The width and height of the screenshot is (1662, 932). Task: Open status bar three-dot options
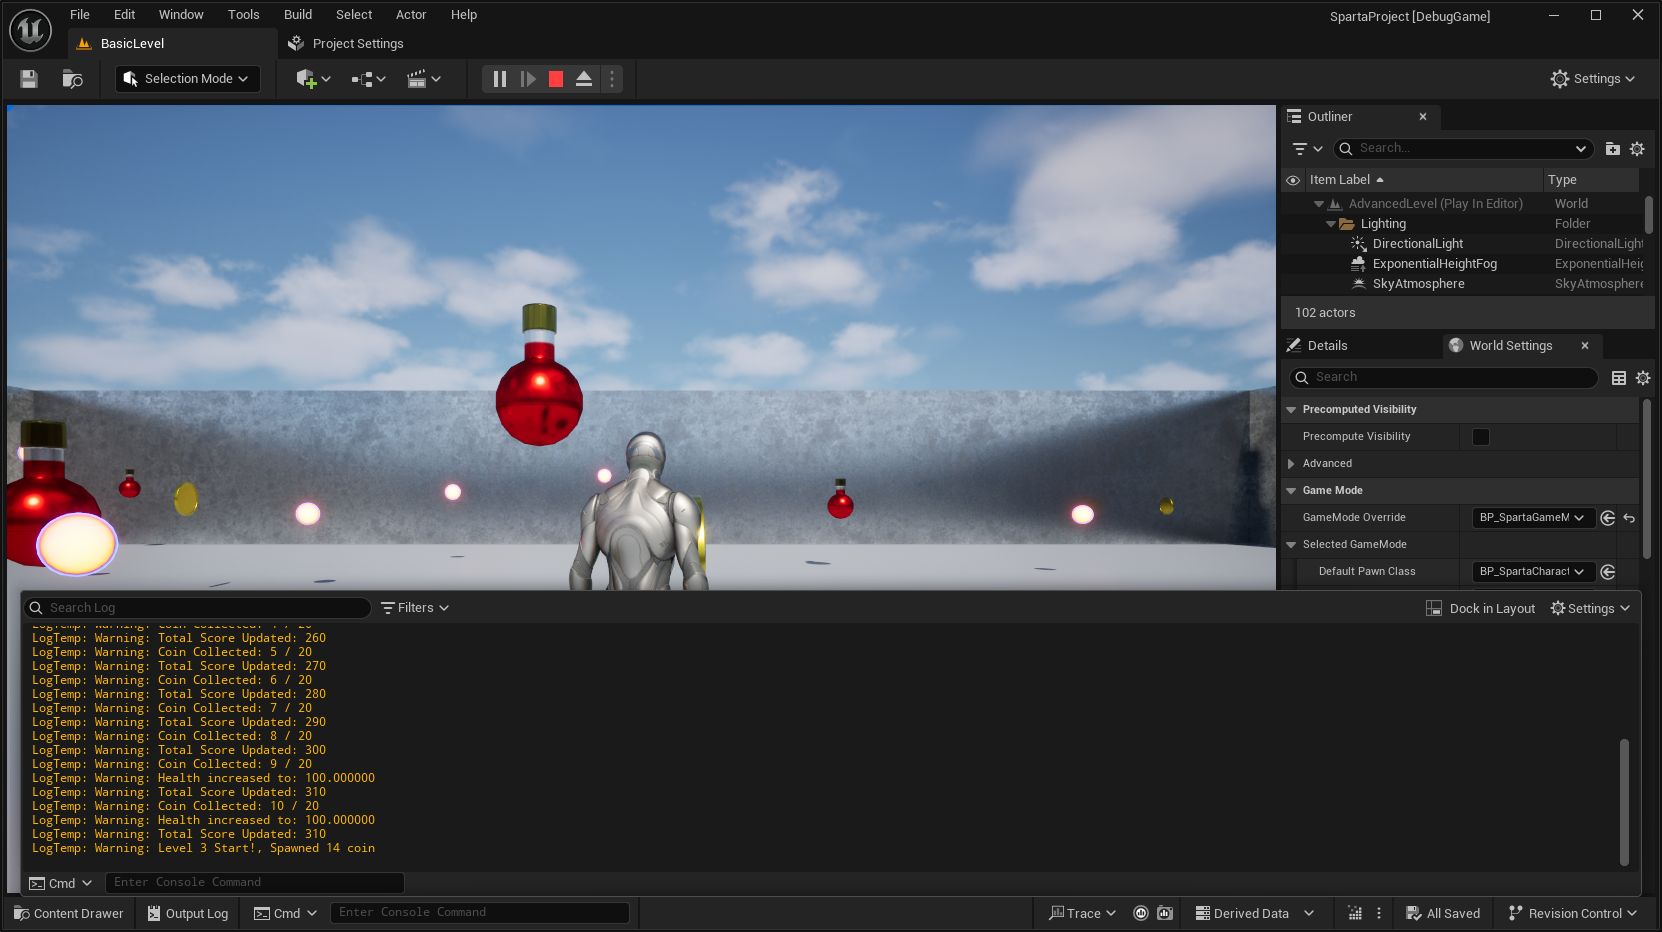click(1379, 914)
